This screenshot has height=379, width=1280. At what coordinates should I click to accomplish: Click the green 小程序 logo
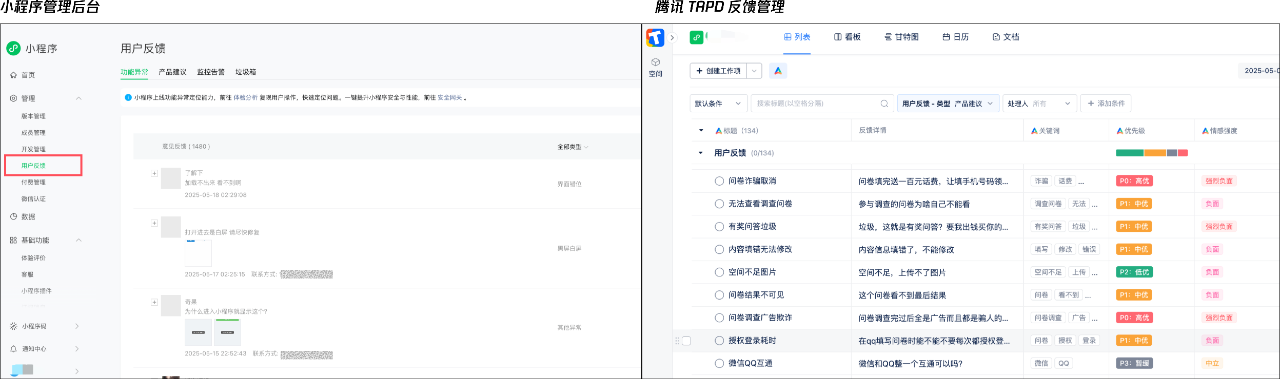pyautogui.click(x=14, y=47)
